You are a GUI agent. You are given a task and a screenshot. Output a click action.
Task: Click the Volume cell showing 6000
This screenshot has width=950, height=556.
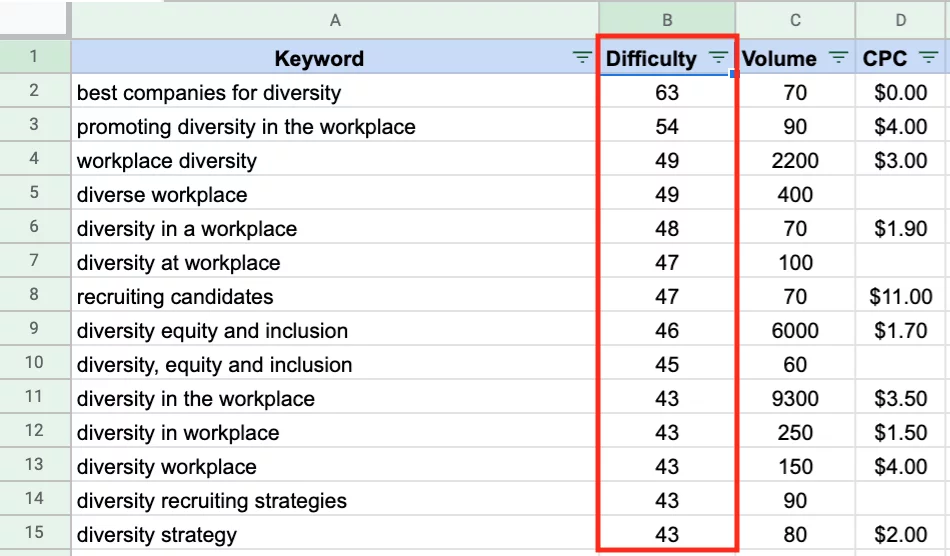pyautogui.click(x=795, y=331)
